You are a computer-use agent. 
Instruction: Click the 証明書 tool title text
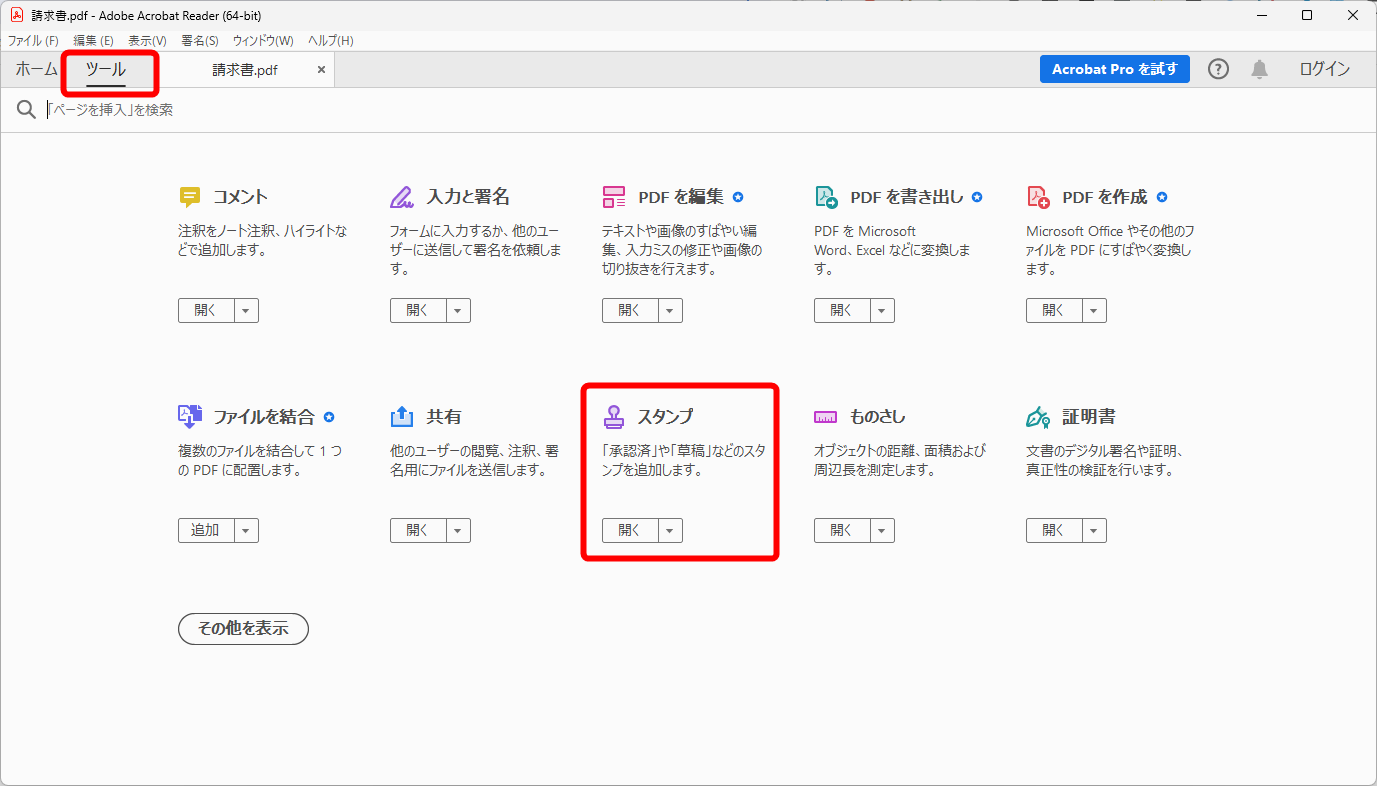pos(1089,417)
